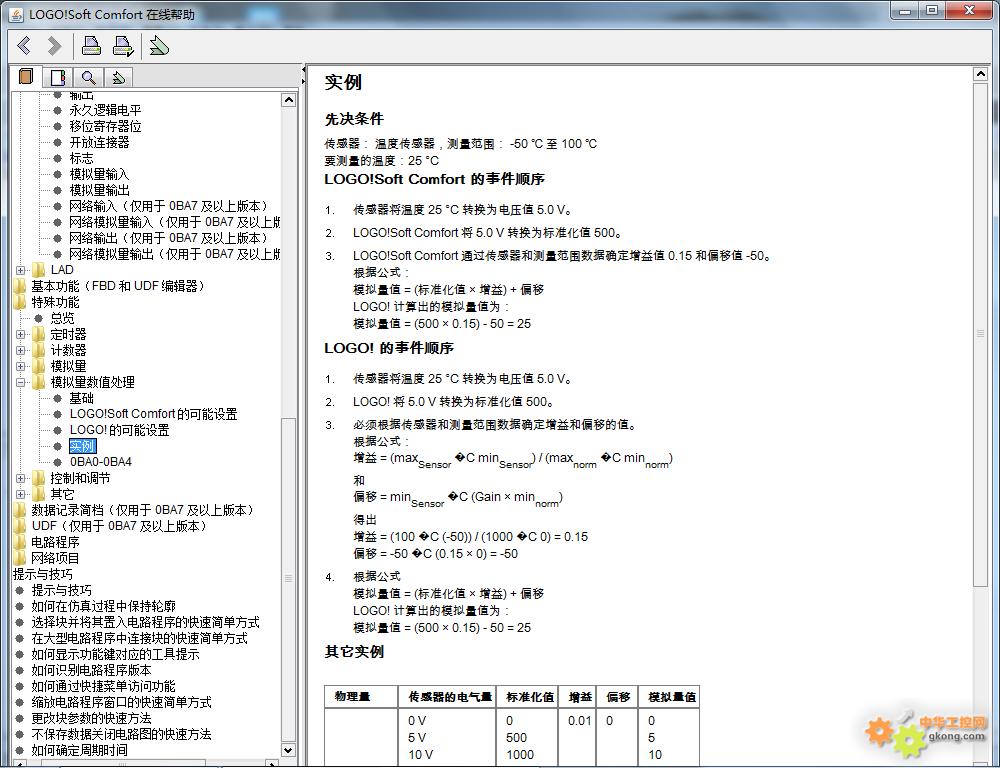The width and height of the screenshot is (1000, 768).
Task: Select the 数据记录简档 folder
Action: (x=144, y=510)
